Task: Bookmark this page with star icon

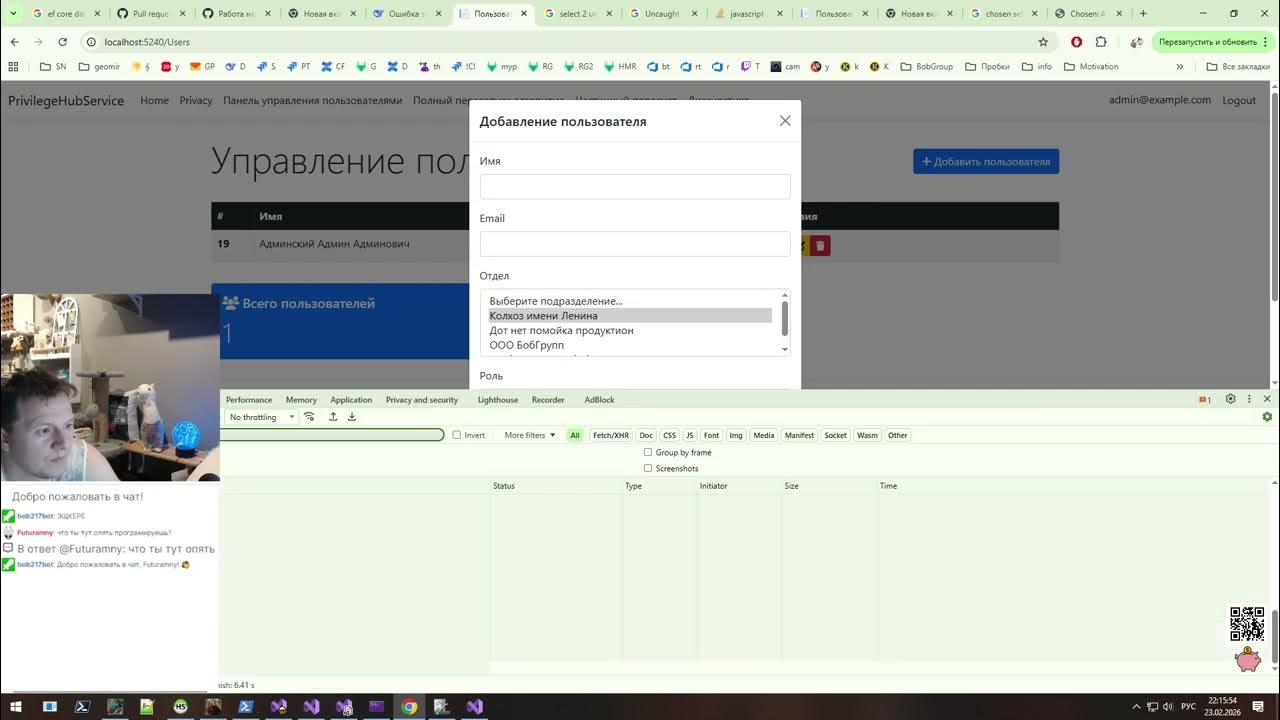Action: coord(1043,42)
